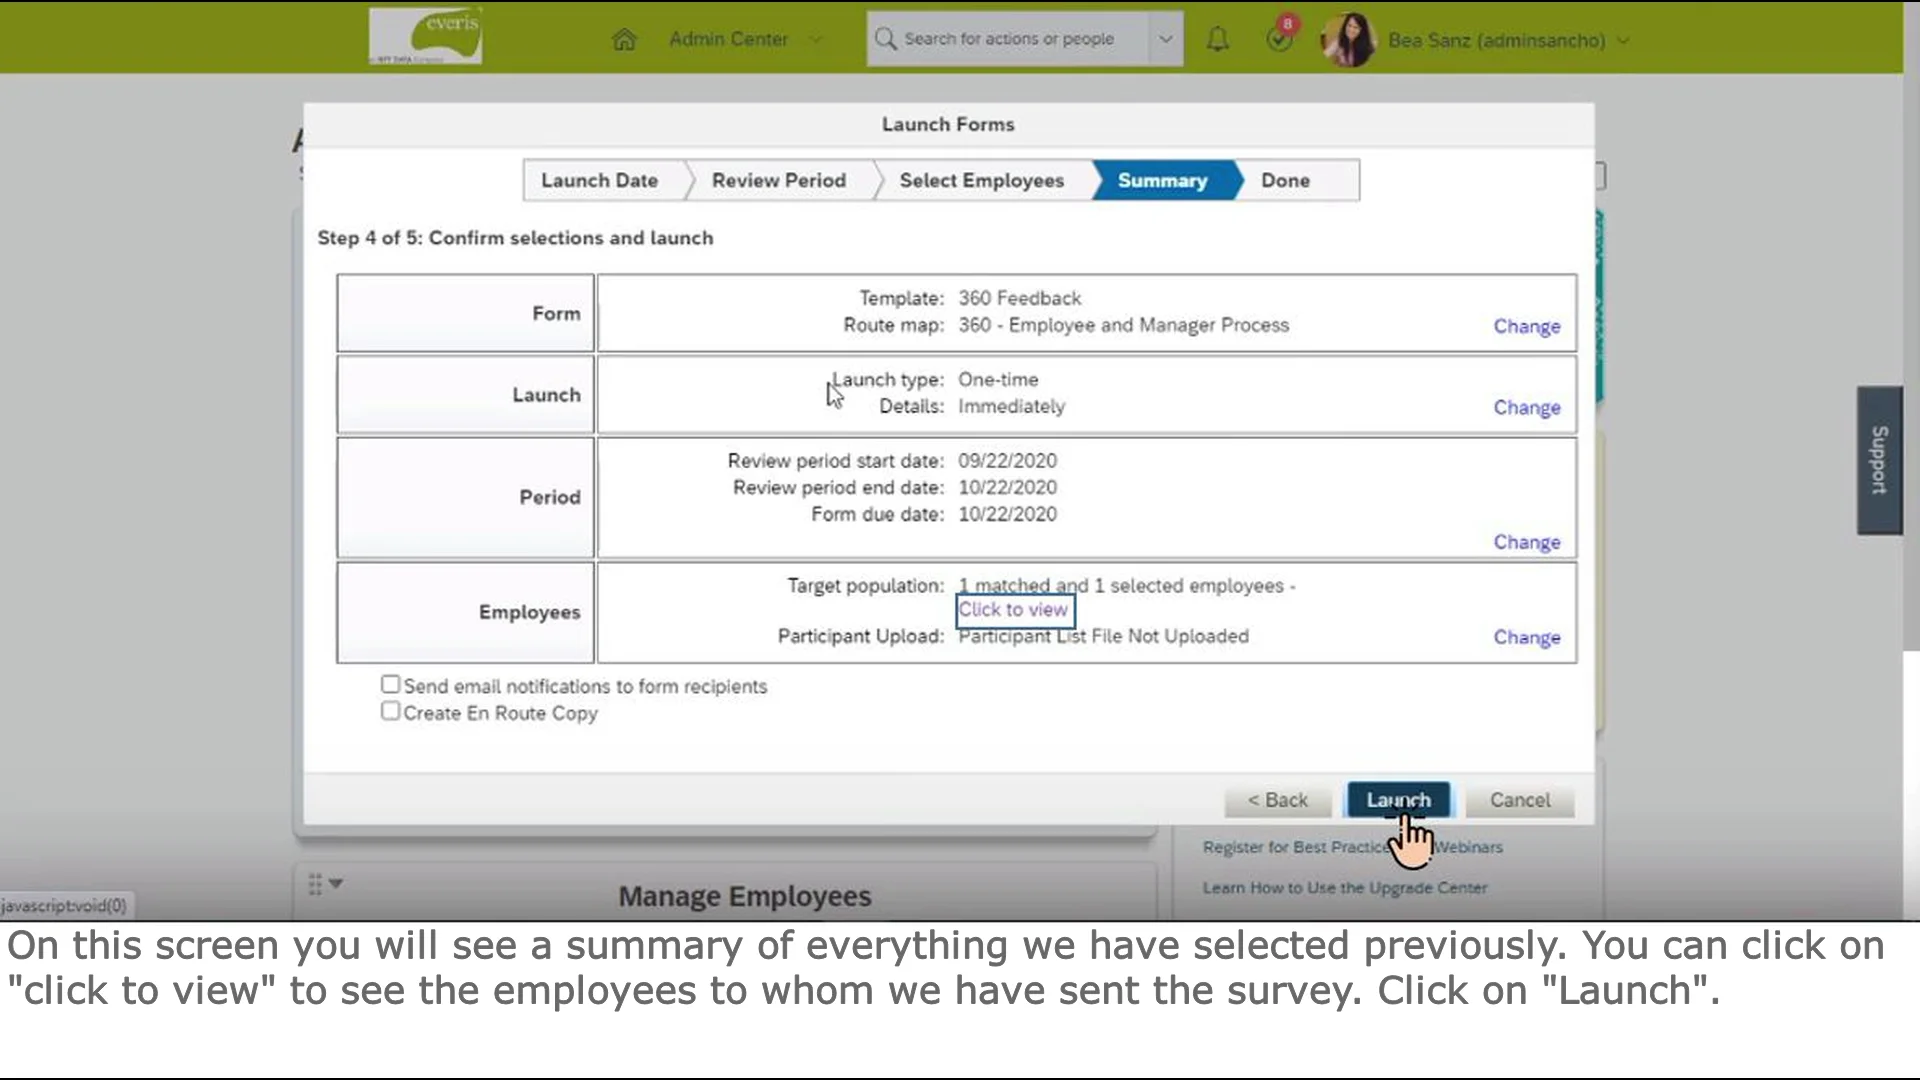The width and height of the screenshot is (1920, 1080).
Task: Click Bea Sanz's profile picture
Action: [1347, 40]
